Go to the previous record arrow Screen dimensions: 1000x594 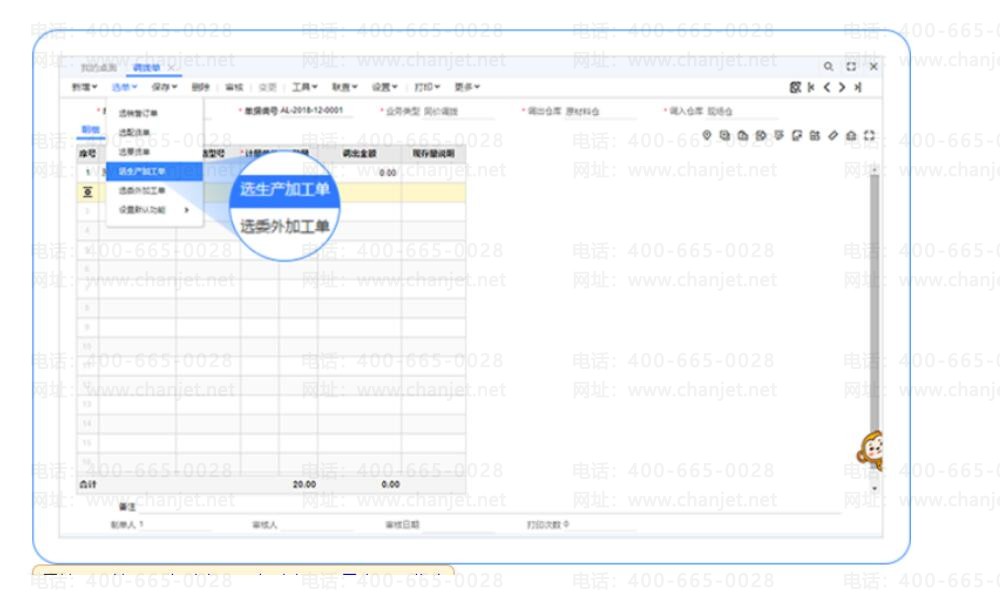point(827,87)
